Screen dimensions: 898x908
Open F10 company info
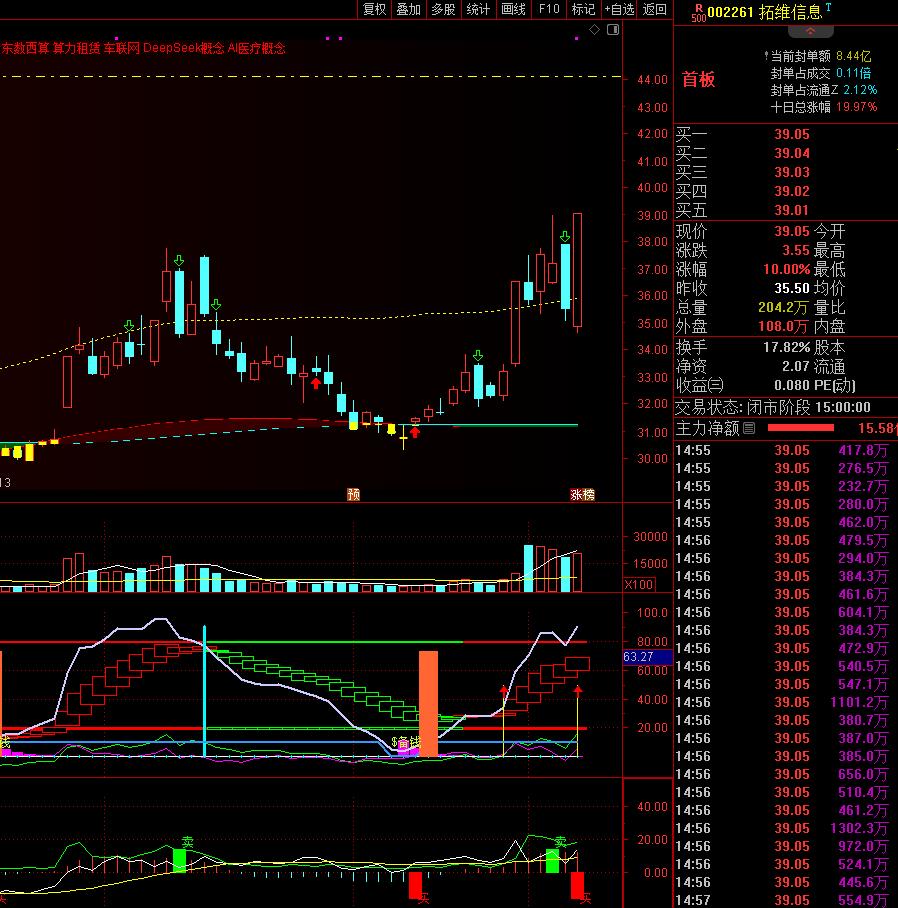click(549, 9)
